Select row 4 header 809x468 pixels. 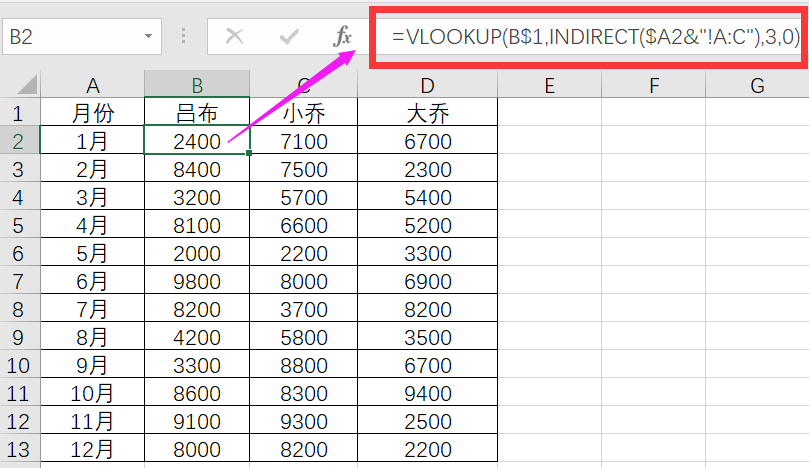[19, 197]
